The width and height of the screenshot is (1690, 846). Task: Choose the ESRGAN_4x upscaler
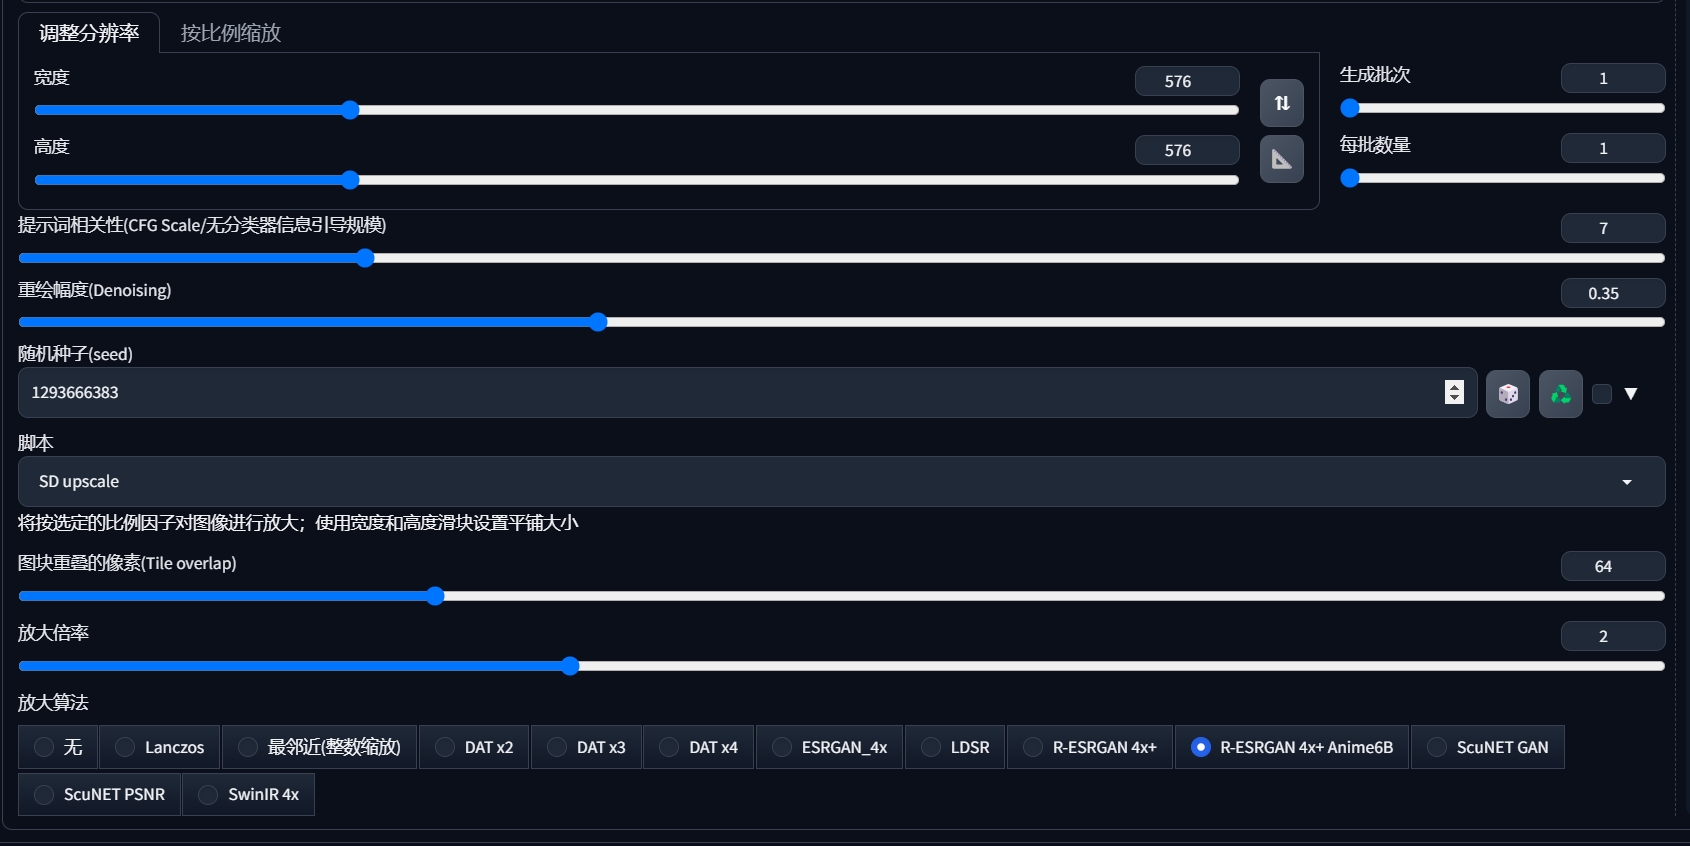[783, 747]
